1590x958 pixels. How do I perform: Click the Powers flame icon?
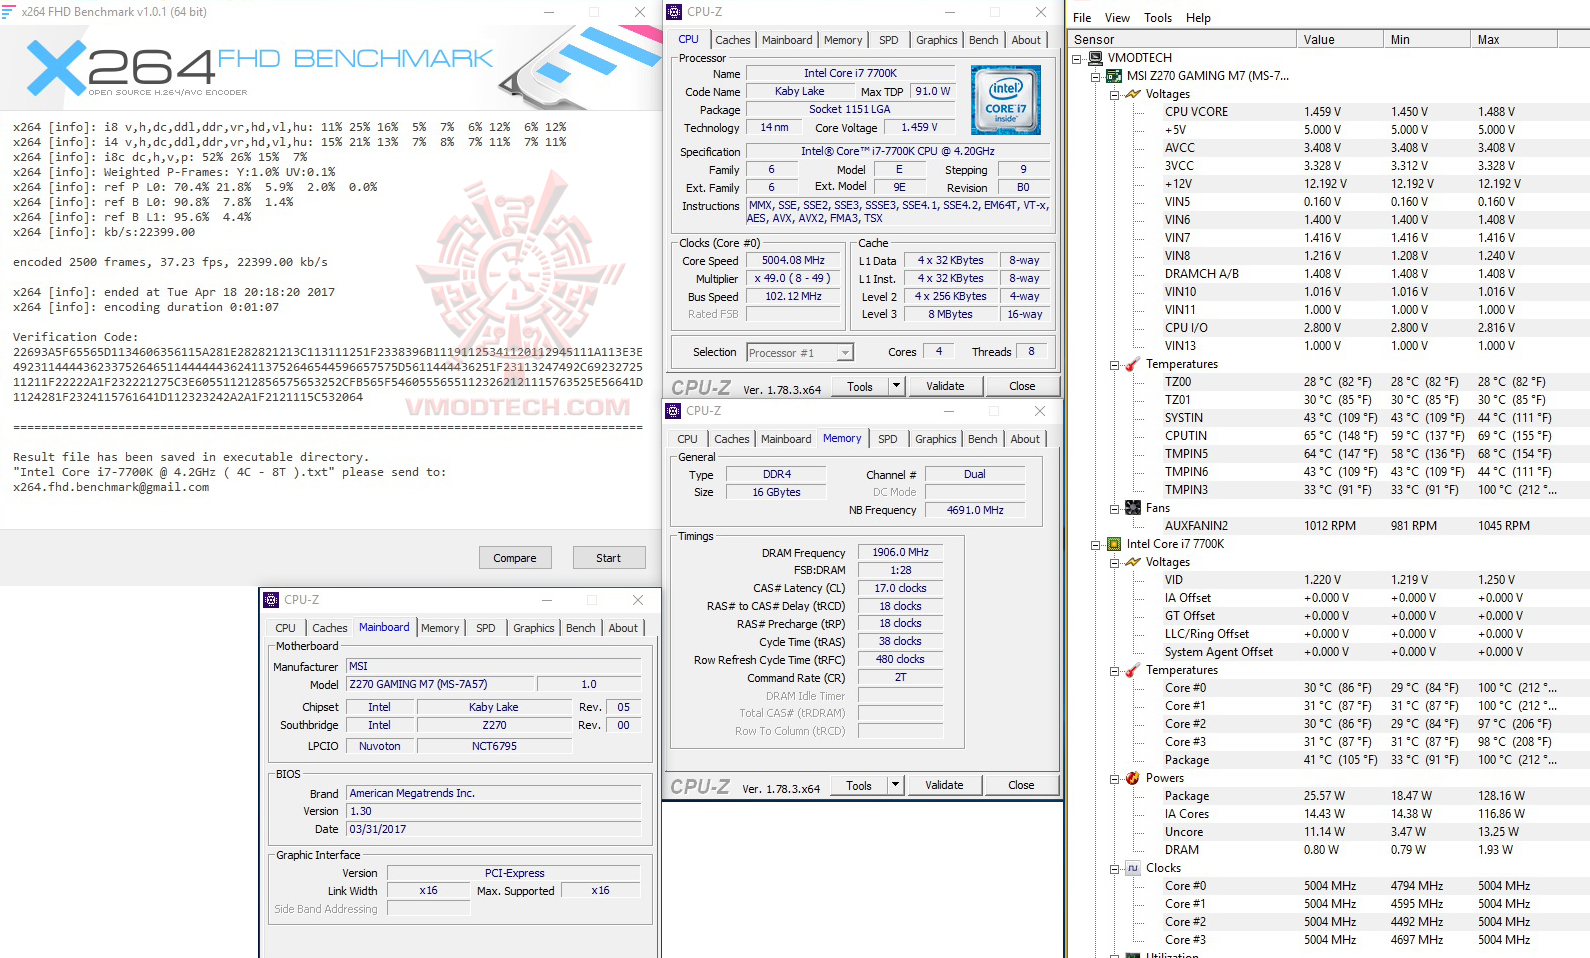pos(1133,778)
